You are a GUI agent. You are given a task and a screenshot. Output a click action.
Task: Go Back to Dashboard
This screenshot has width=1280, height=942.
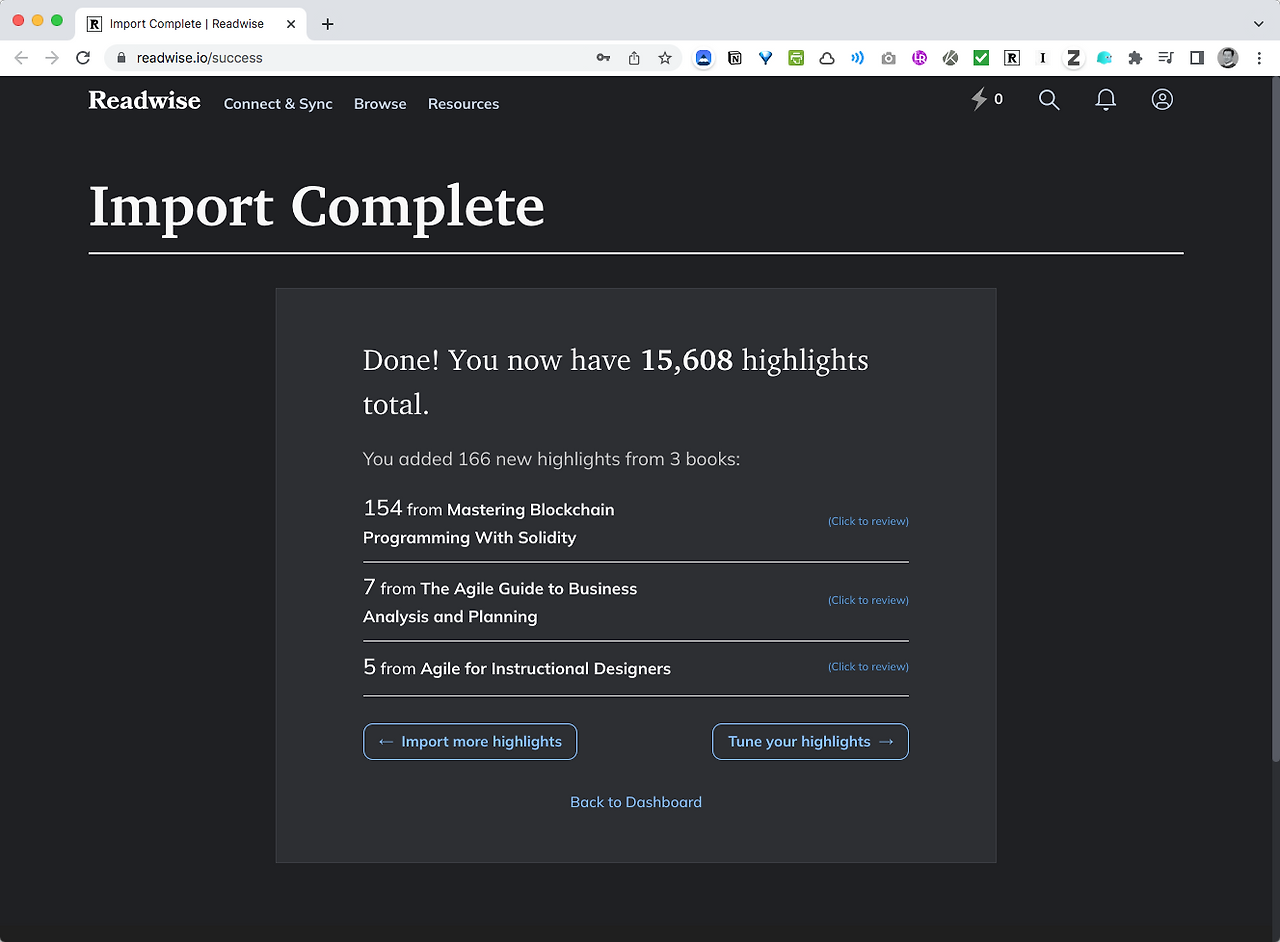636,802
